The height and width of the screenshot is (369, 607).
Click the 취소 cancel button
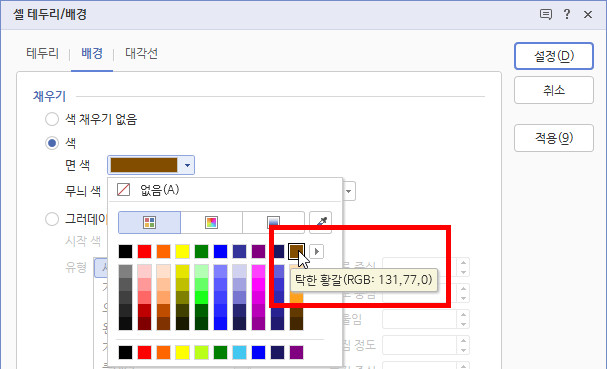click(554, 90)
